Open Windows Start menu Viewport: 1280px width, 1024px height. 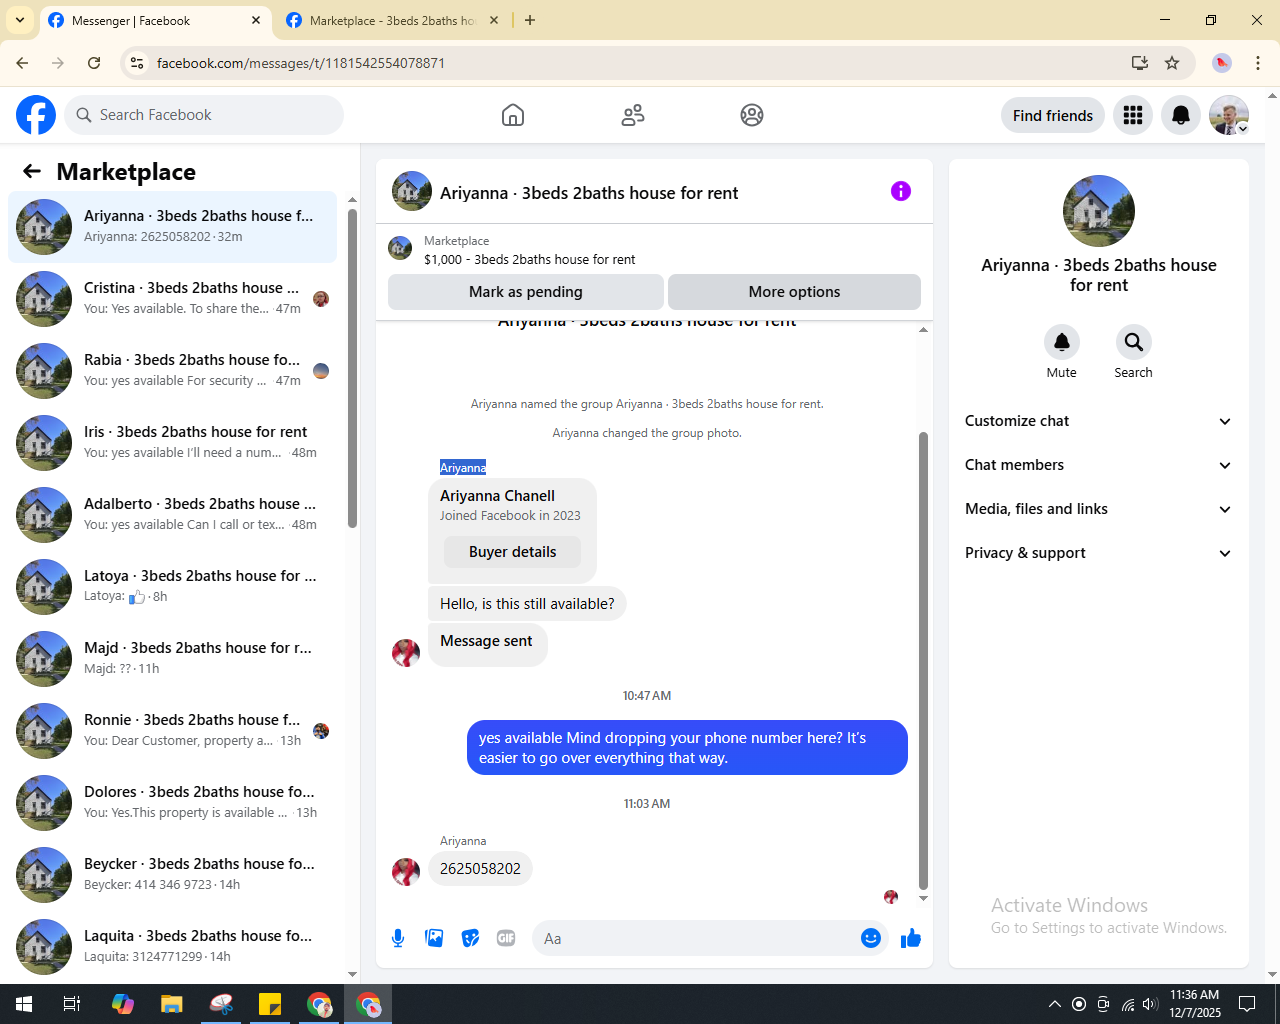click(24, 1004)
